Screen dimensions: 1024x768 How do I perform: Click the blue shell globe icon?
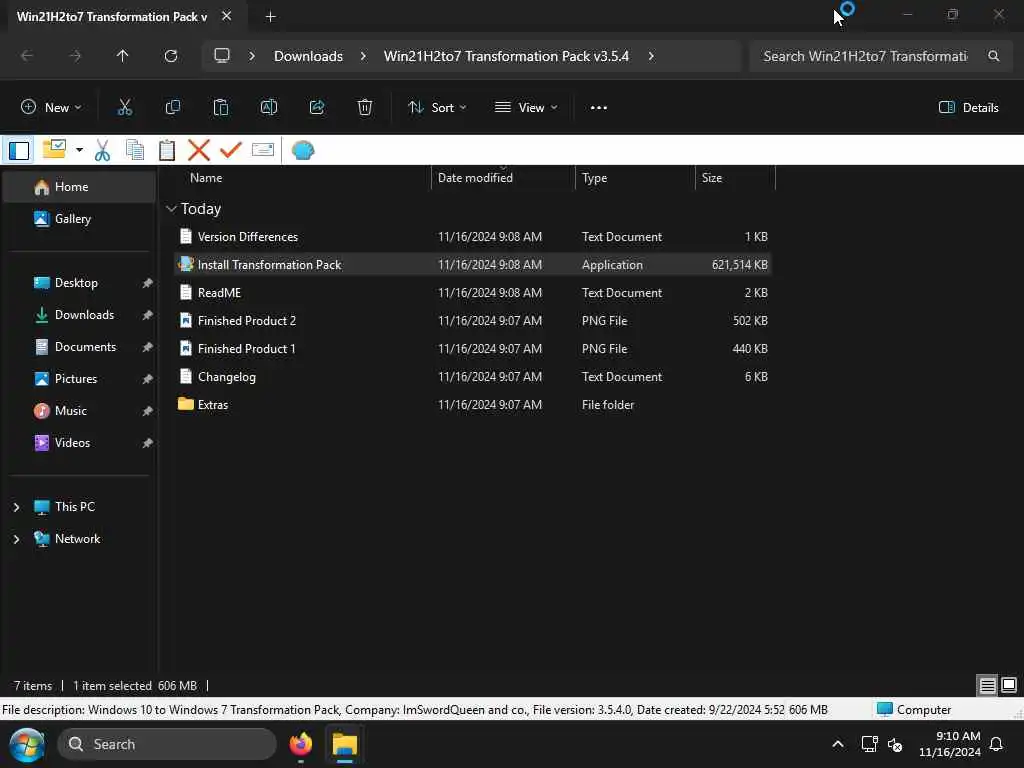[303, 150]
